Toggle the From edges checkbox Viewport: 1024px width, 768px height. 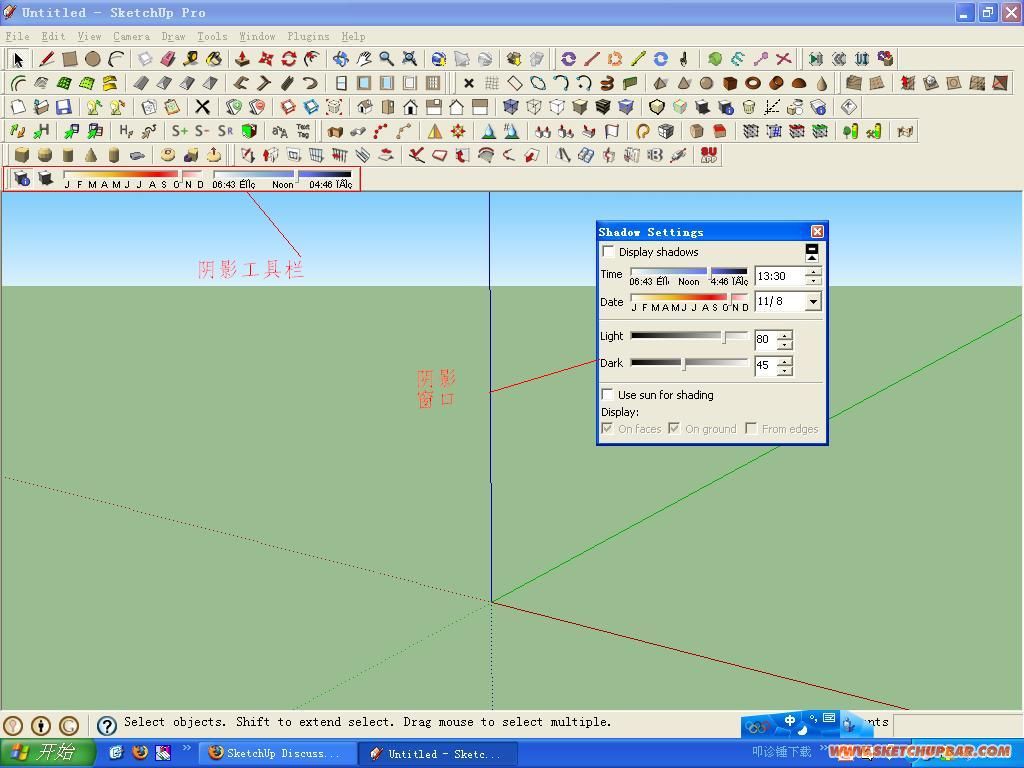751,428
